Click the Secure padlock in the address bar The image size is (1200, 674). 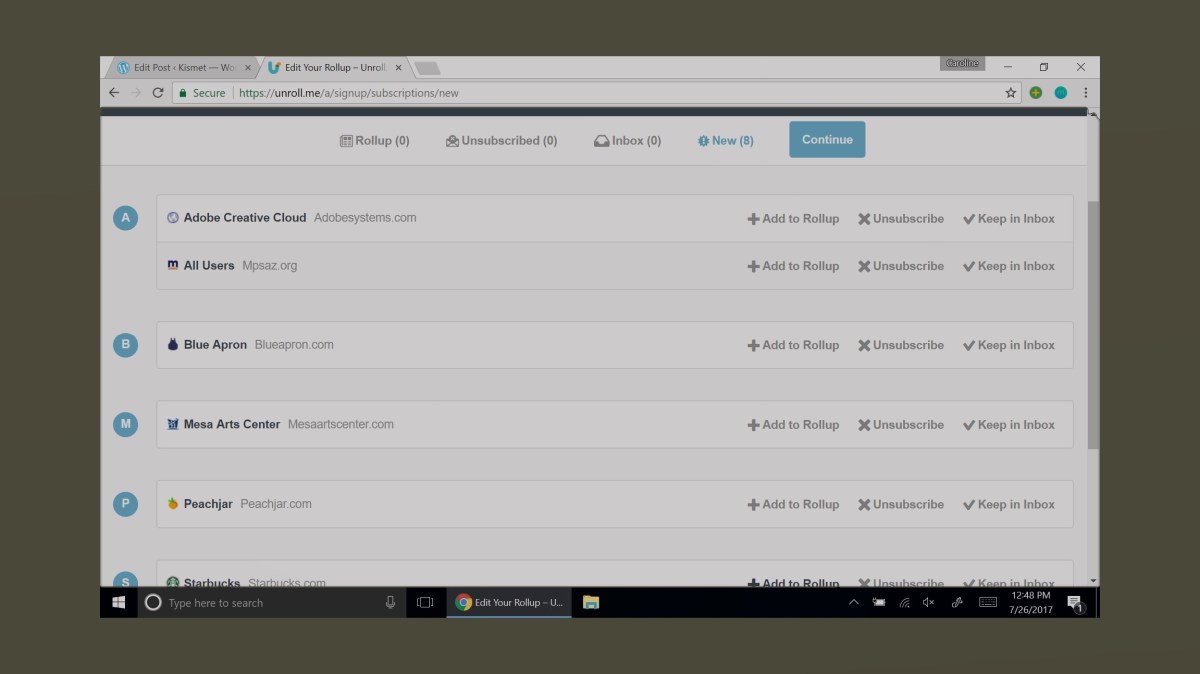click(x=186, y=92)
